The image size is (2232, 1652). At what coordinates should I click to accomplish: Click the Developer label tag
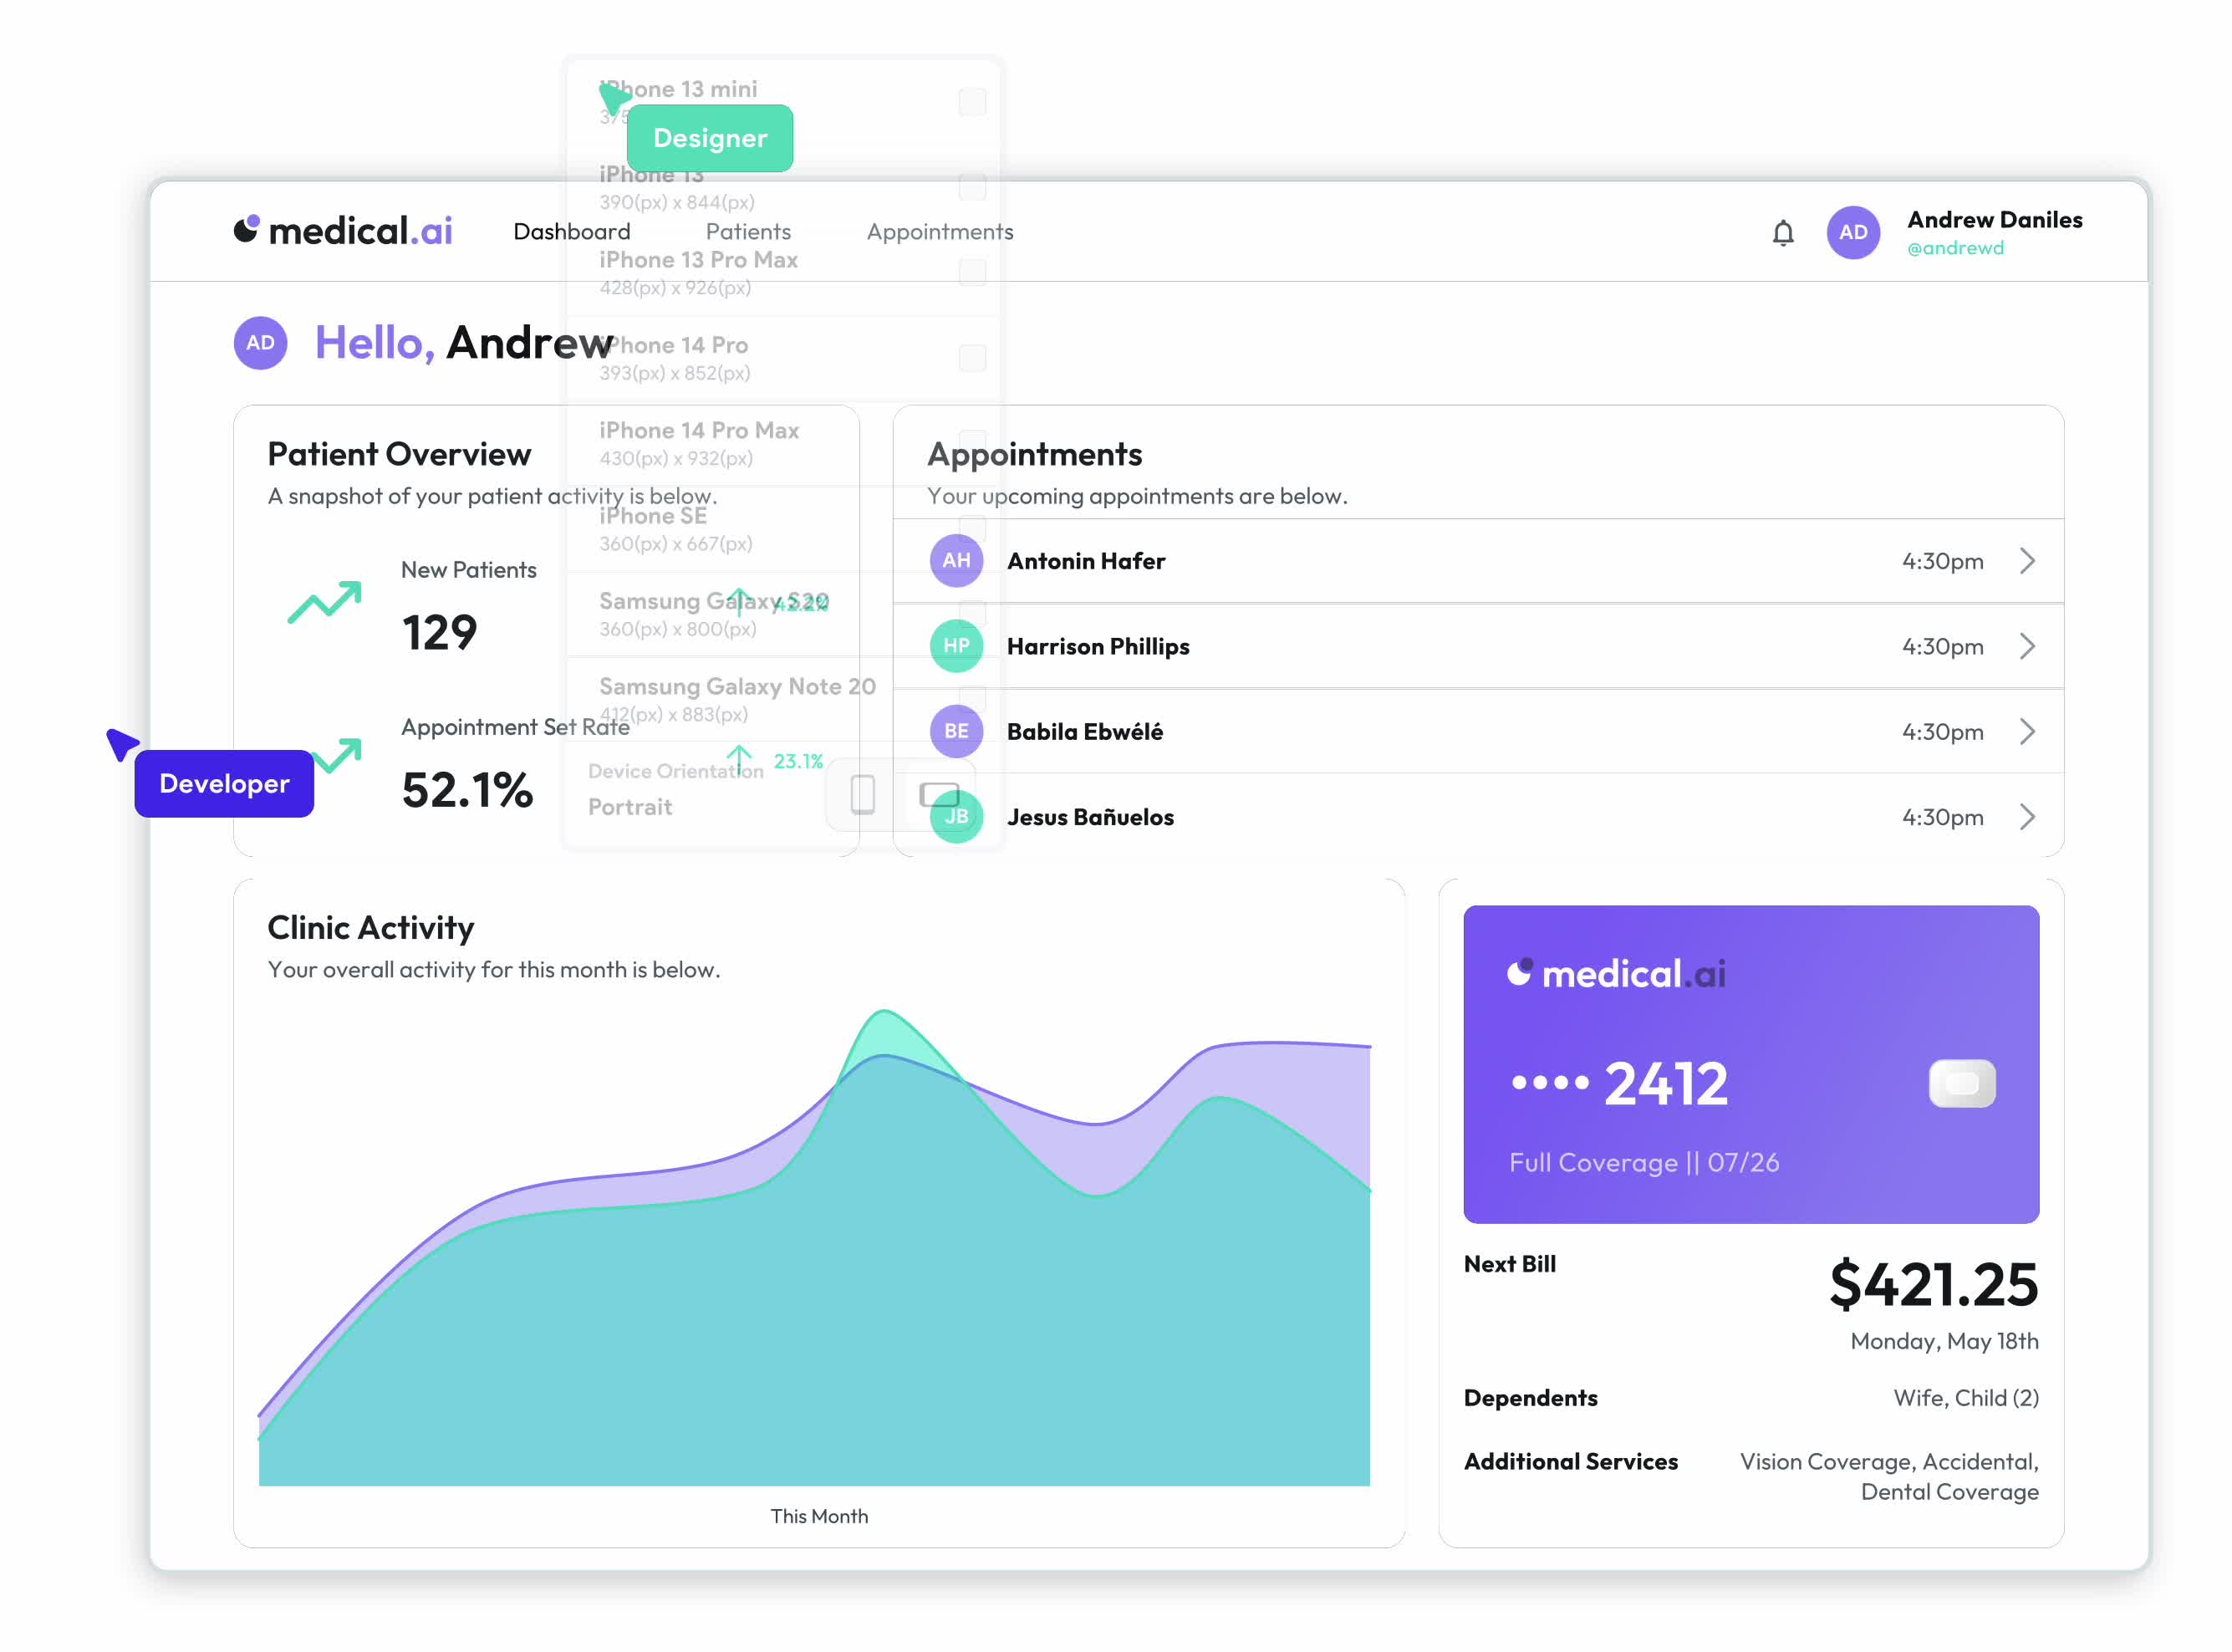[224, 784]
